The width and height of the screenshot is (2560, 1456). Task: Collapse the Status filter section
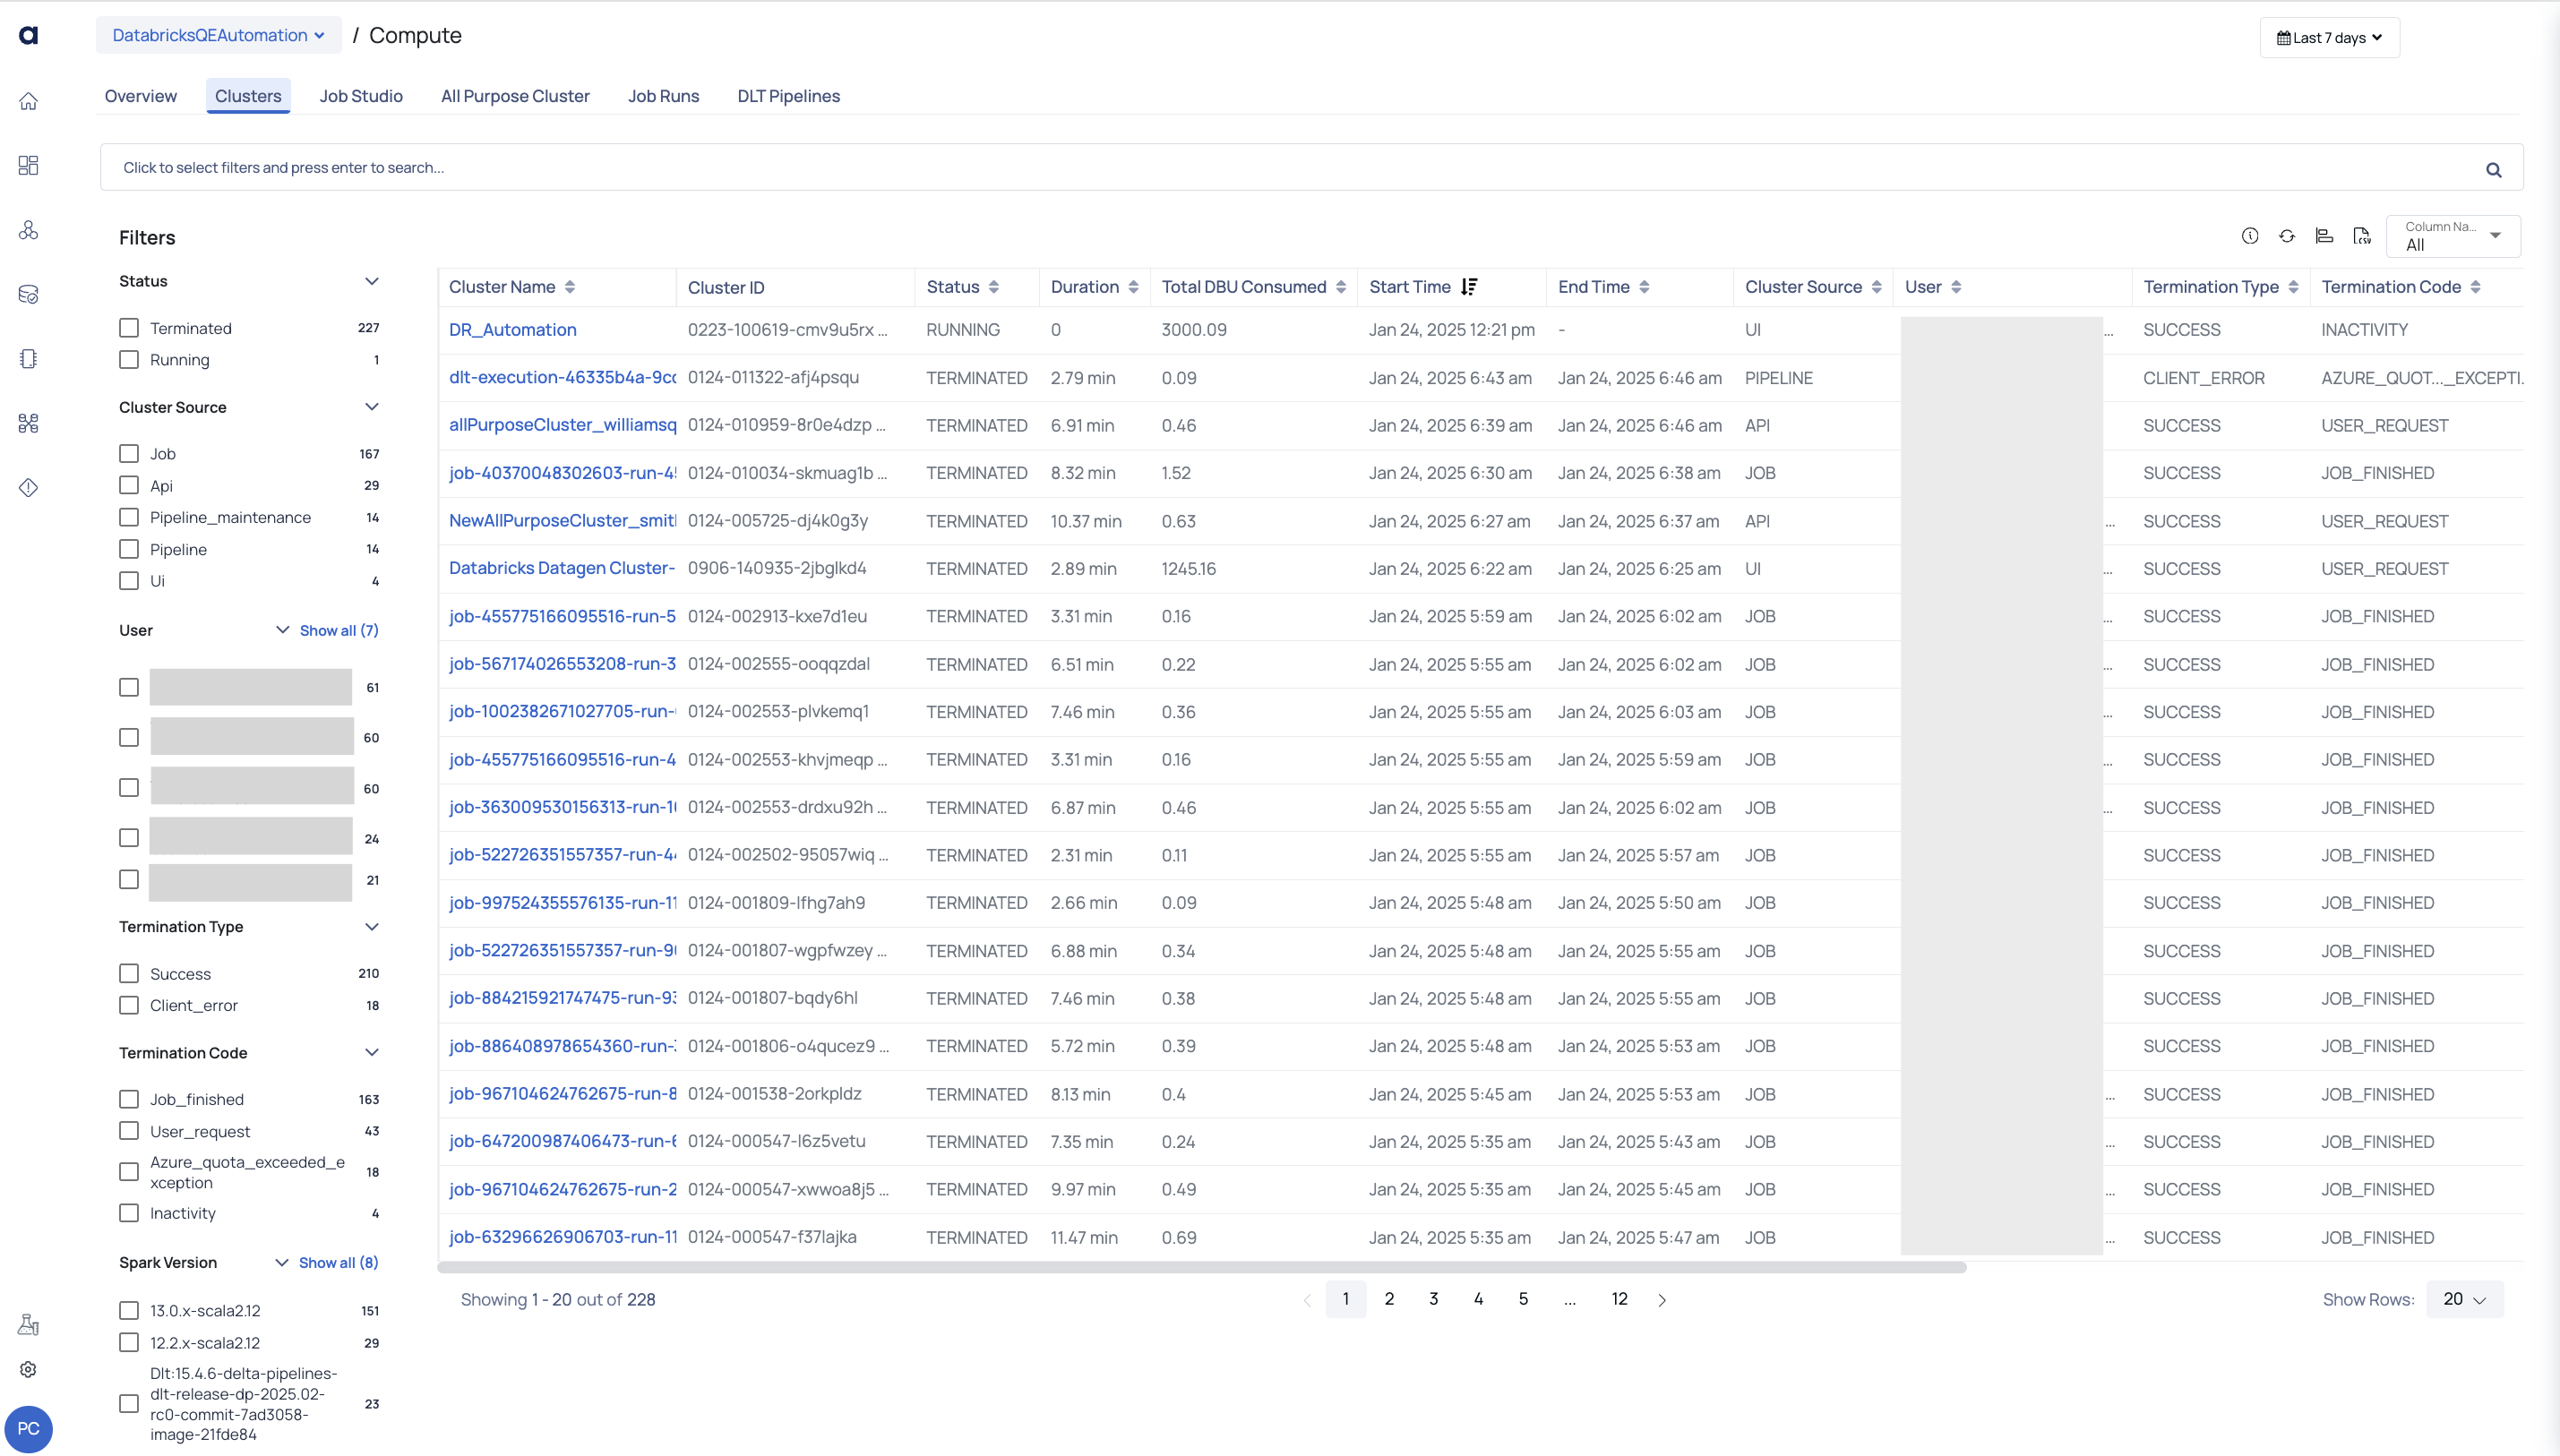pyautogui.click(x=372, y=281)
